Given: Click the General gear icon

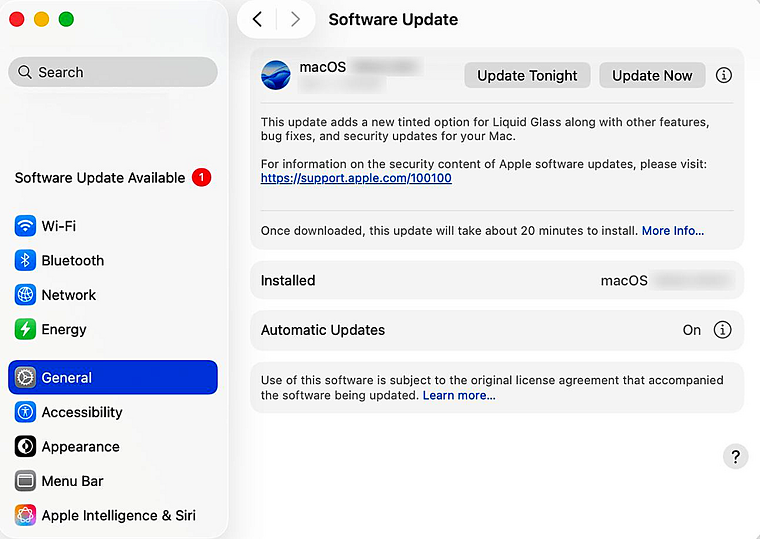Looking at the screenshot, I should (x=25, y=378).
